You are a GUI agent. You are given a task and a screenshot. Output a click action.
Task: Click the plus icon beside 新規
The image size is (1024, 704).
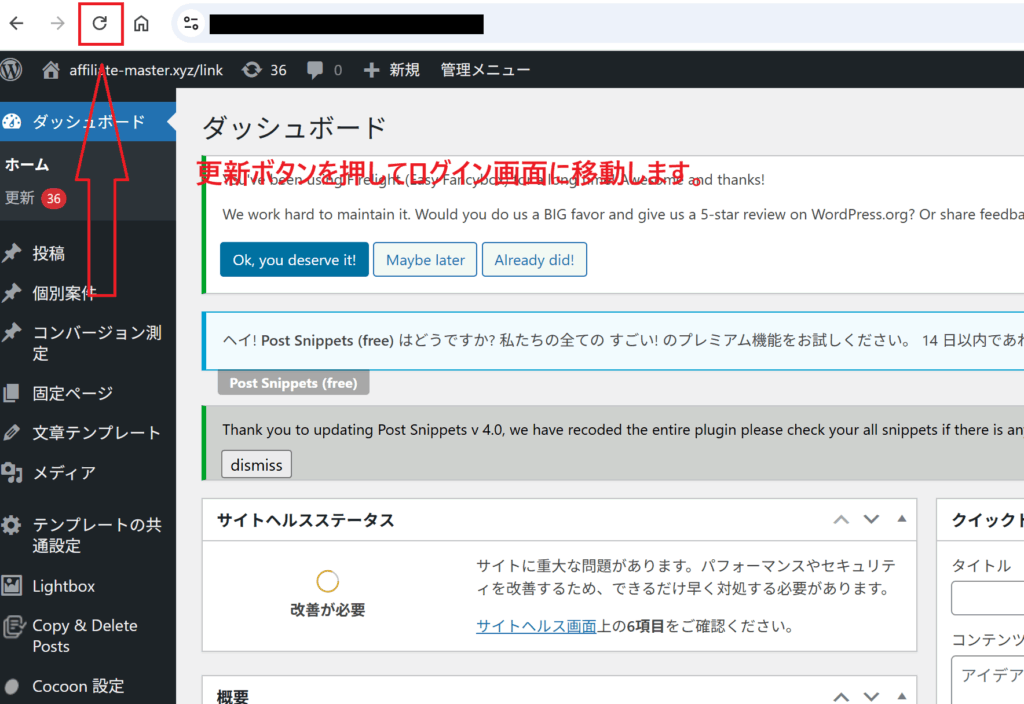tap(372, 70)
